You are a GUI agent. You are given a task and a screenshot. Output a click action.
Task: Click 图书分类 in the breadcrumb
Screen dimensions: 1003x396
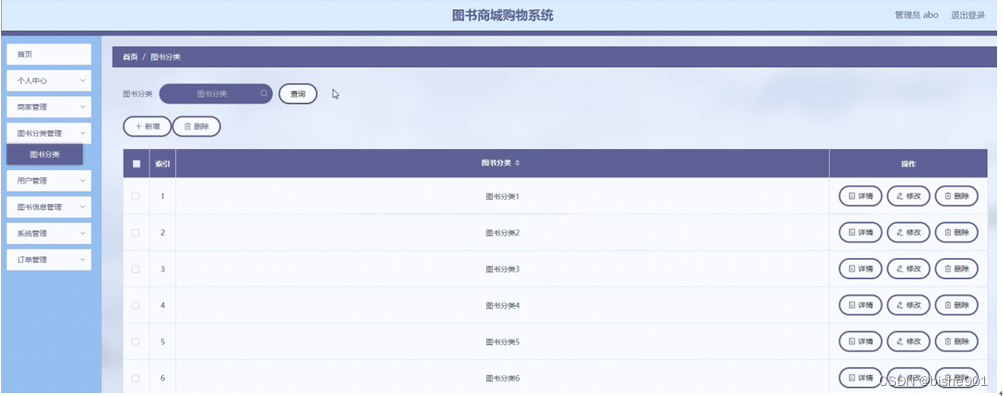click(x=166, y=57)
